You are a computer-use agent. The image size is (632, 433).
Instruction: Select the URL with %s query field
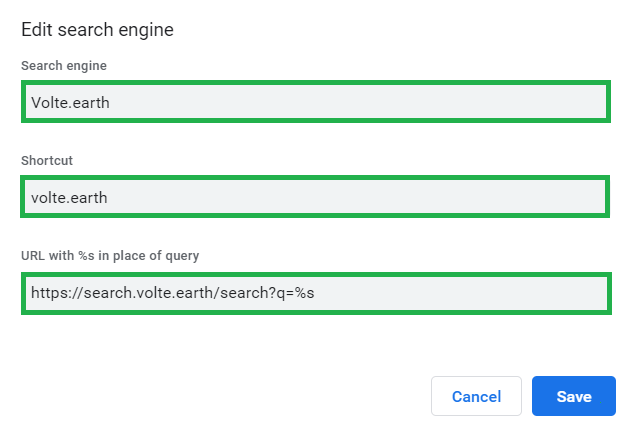[x=314, y=293]
